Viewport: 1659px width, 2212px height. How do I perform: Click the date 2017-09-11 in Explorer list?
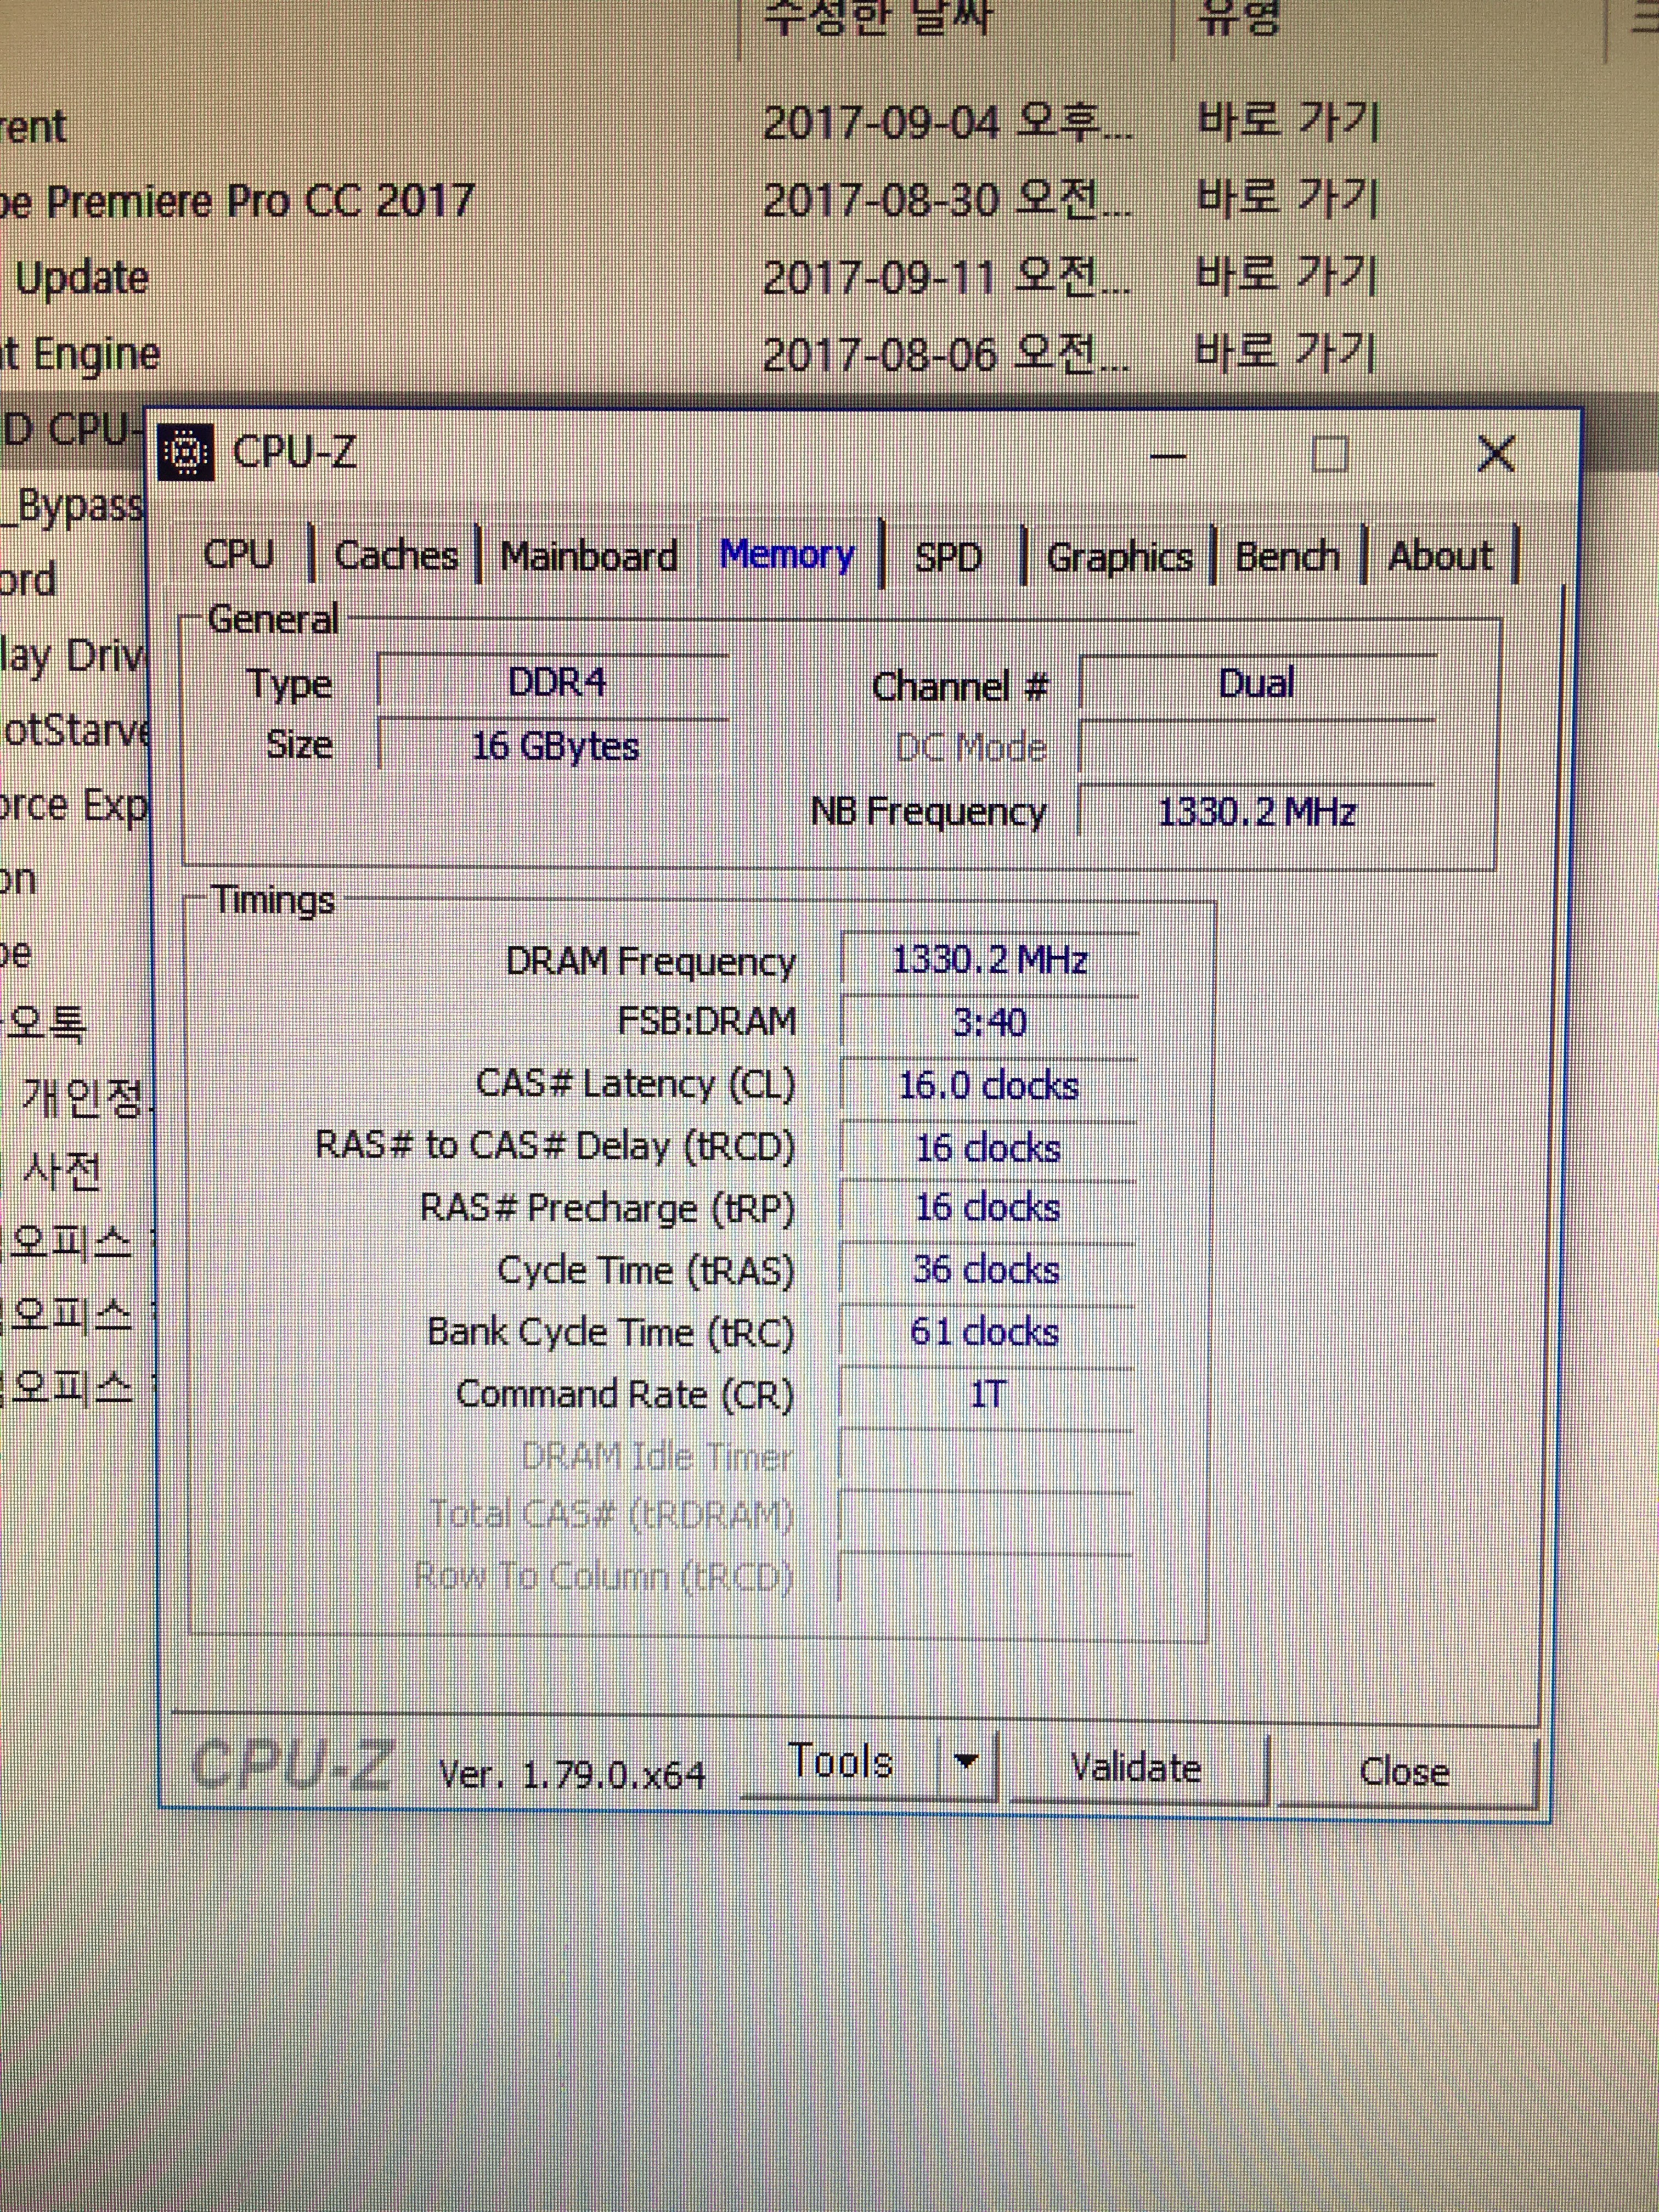880,277
